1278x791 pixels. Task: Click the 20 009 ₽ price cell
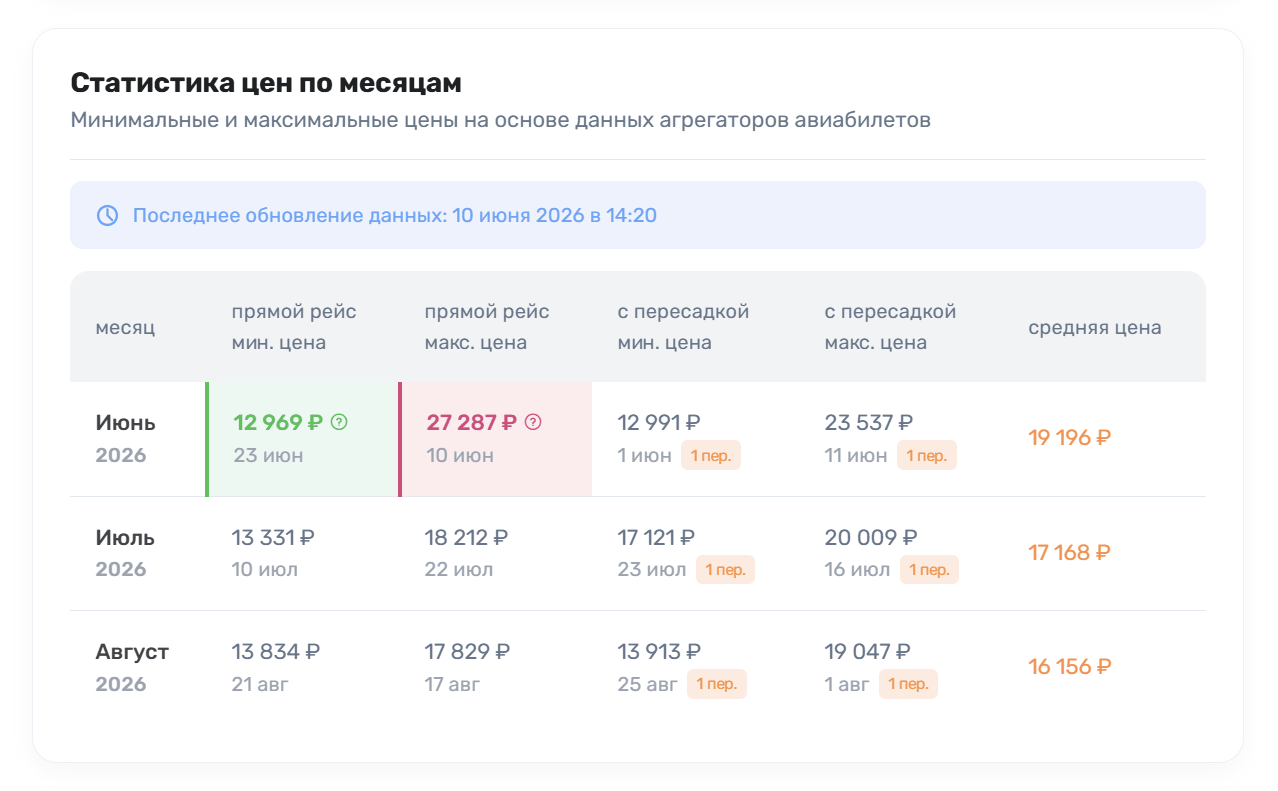click(871, 537)
